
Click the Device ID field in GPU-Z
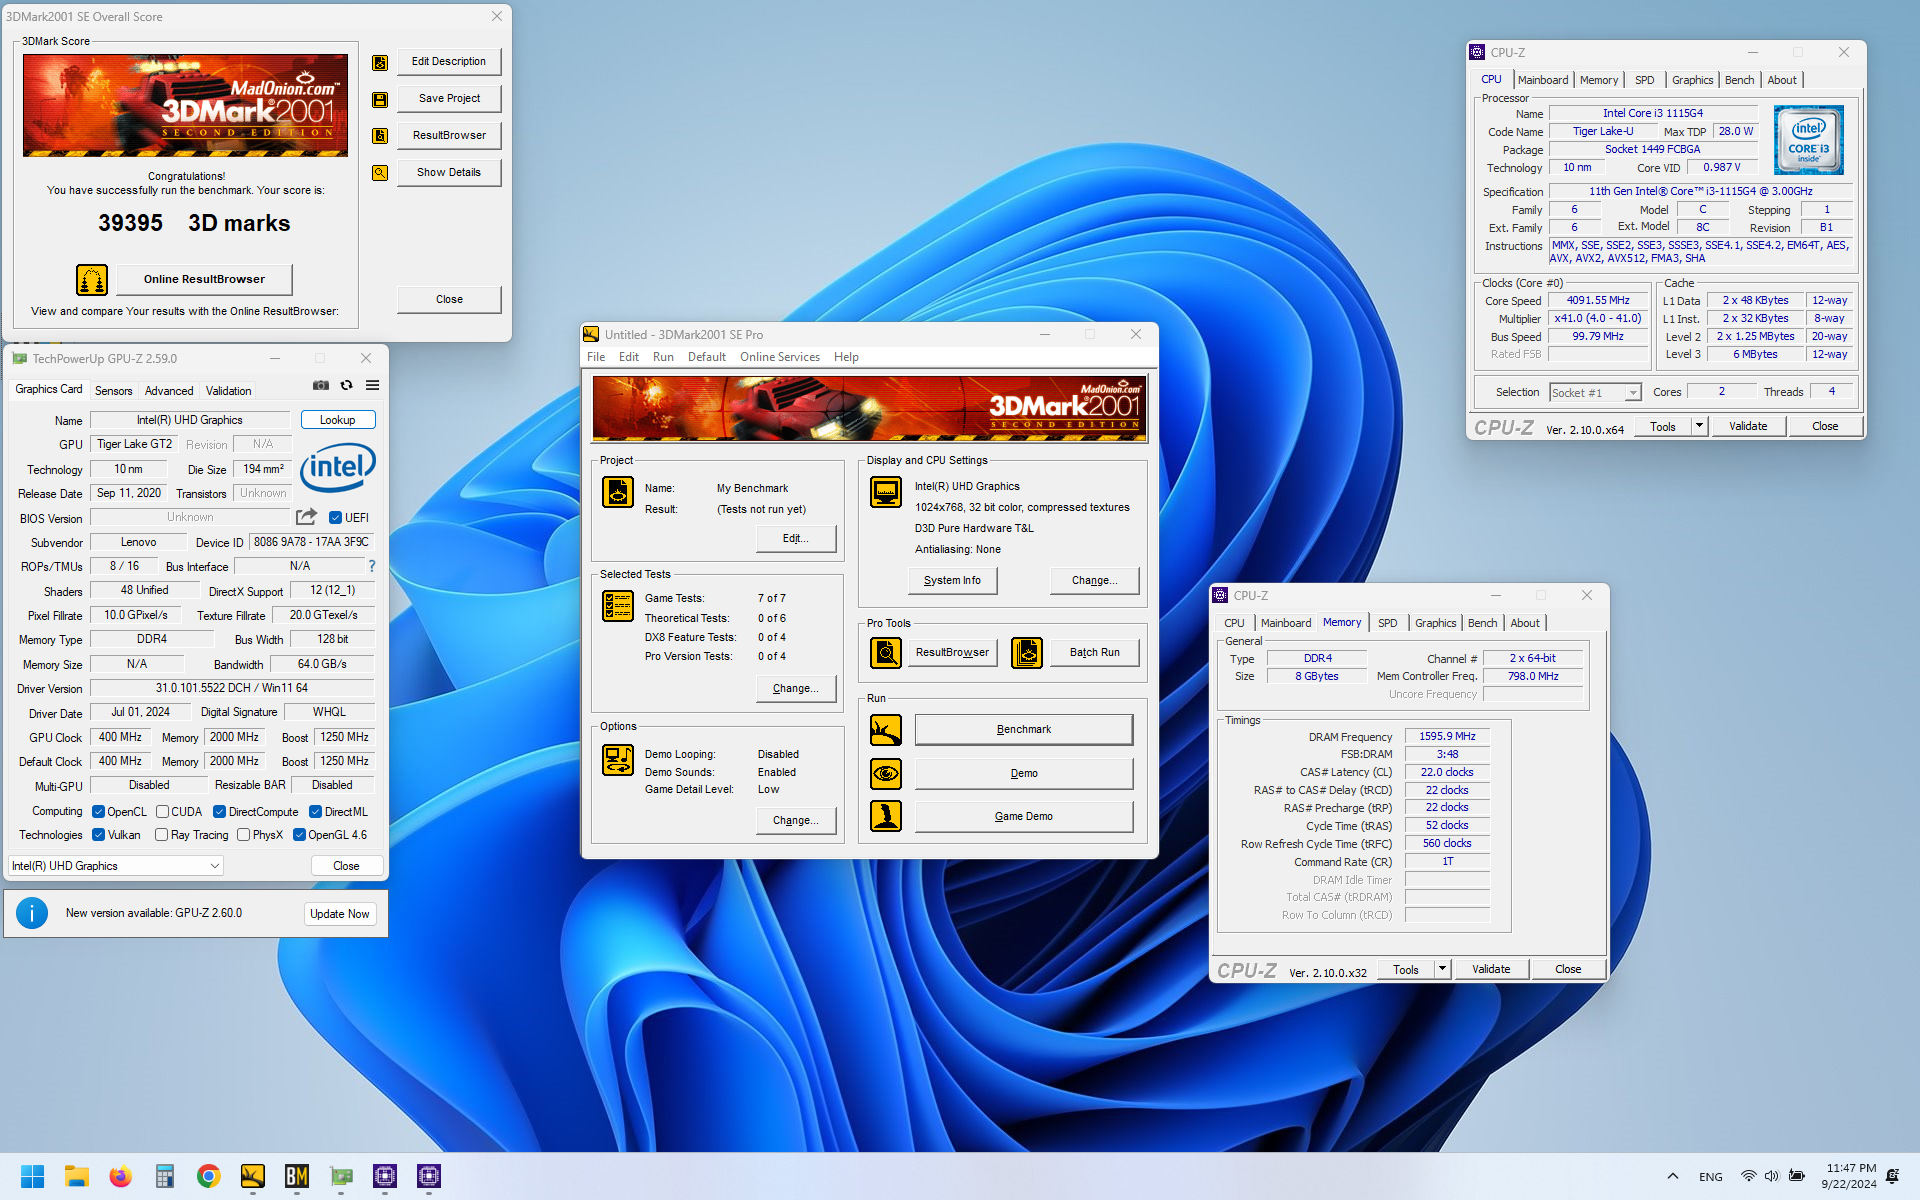tap(311, 542)
